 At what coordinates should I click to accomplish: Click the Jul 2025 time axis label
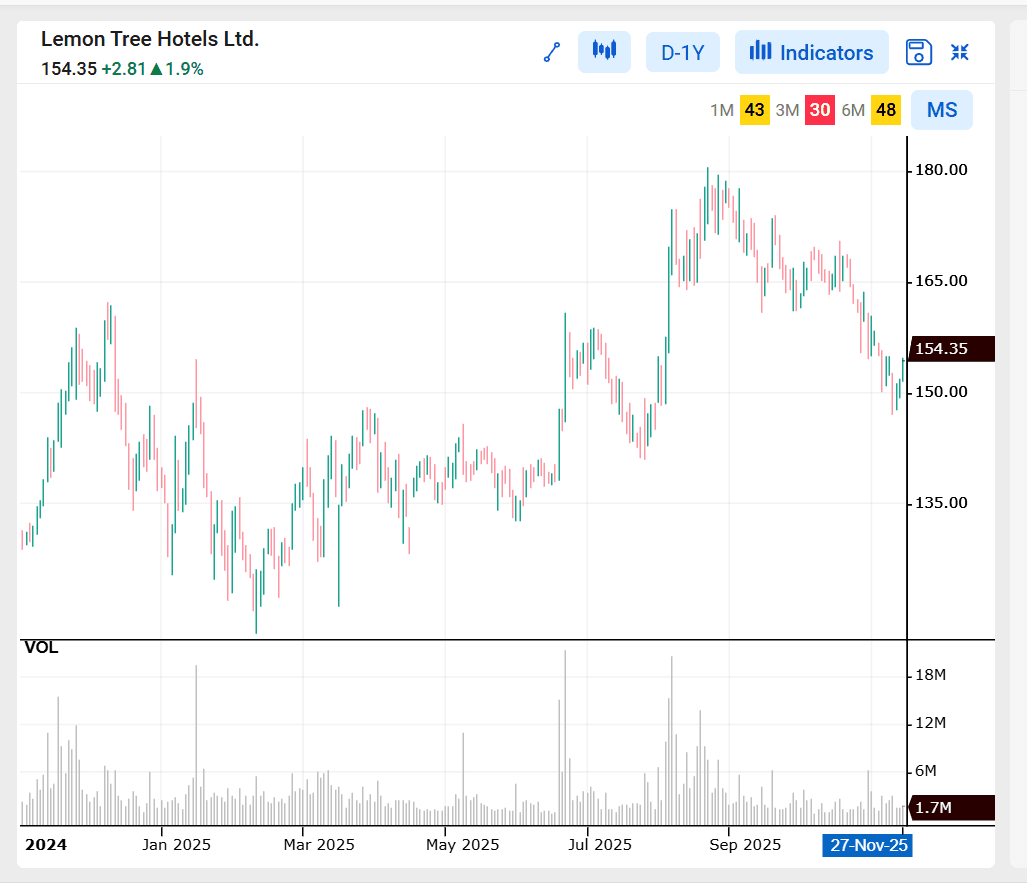pos(600,845)
